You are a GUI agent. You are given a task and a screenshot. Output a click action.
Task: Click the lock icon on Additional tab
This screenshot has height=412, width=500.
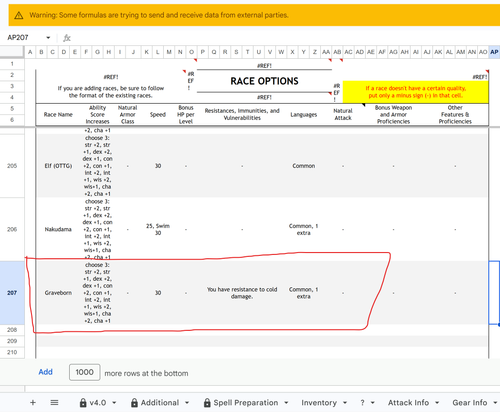(x=134, y=403)
